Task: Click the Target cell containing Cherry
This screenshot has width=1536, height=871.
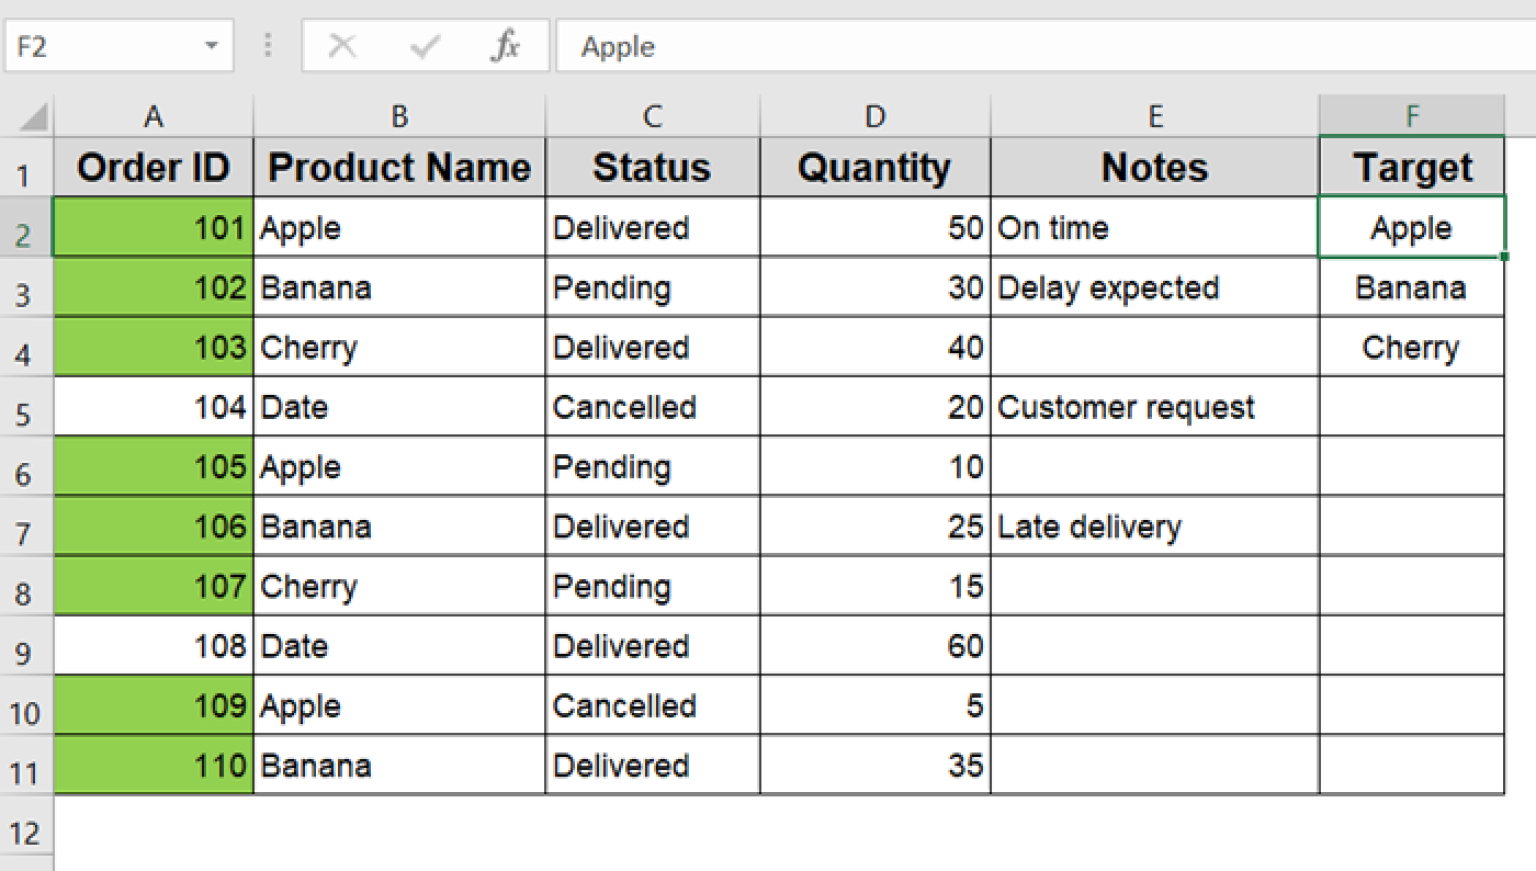Action: coord(1411,347)
